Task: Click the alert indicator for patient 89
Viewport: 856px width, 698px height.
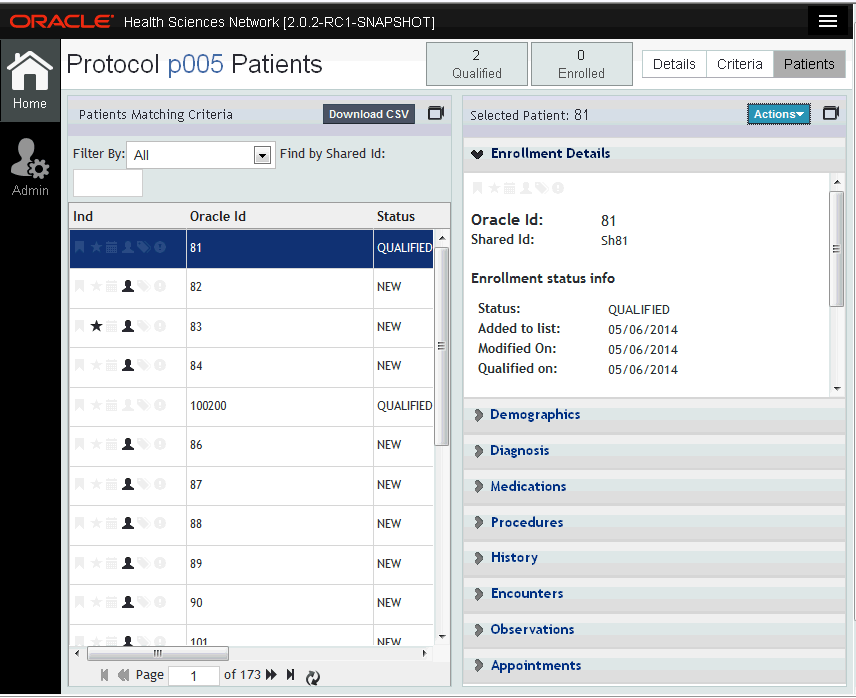Action: pos(160,563)
